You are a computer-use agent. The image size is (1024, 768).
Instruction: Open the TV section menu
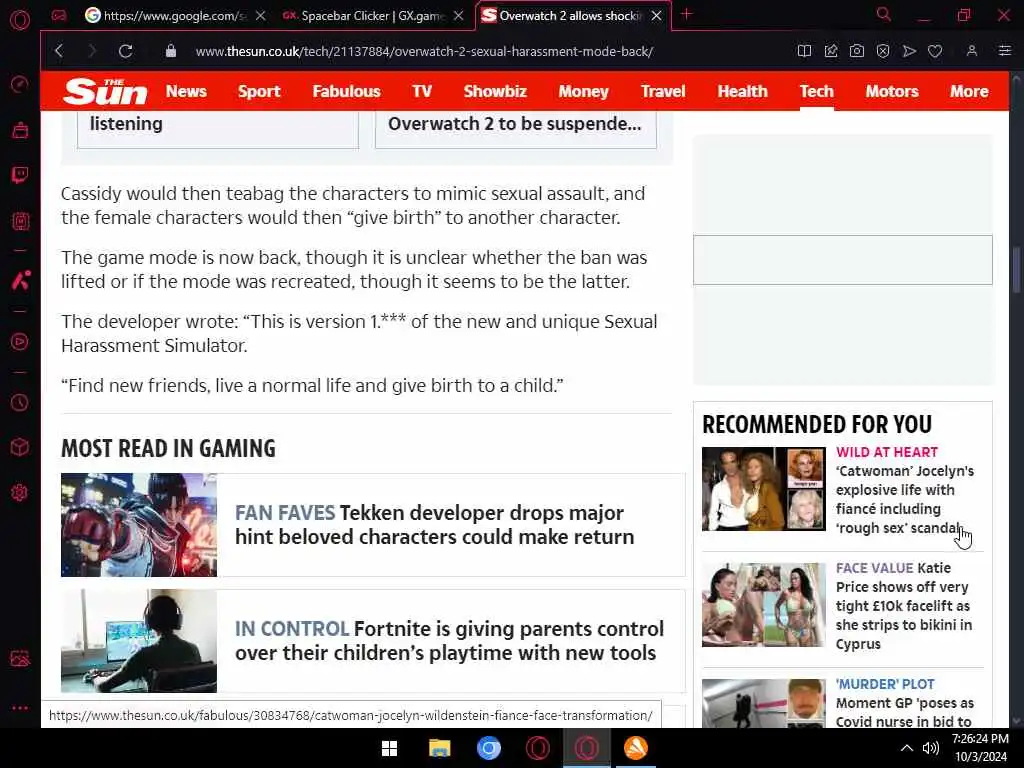click(x=422, y=91)
